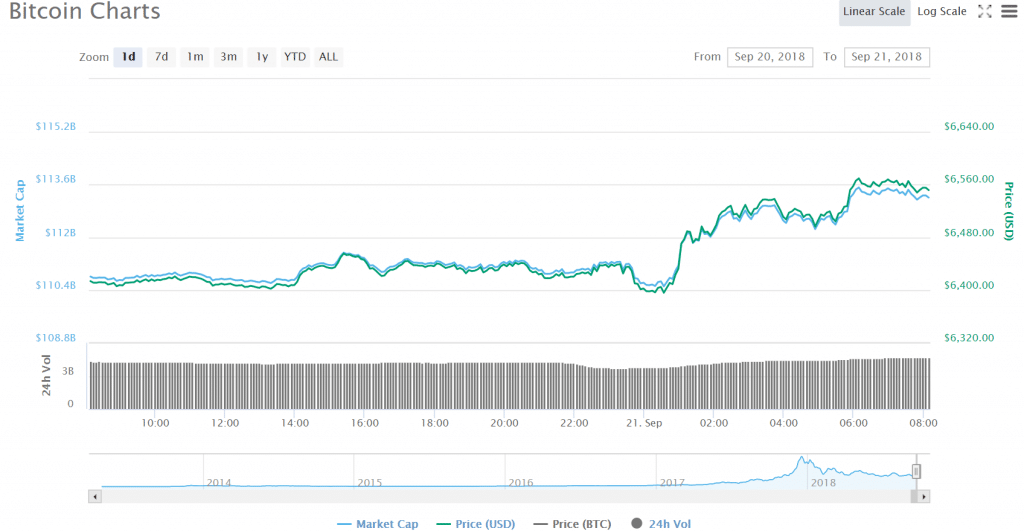The image size is (1024, 531).
Task: Switch to Linear Scale
Action: click(x=873, y=12)
